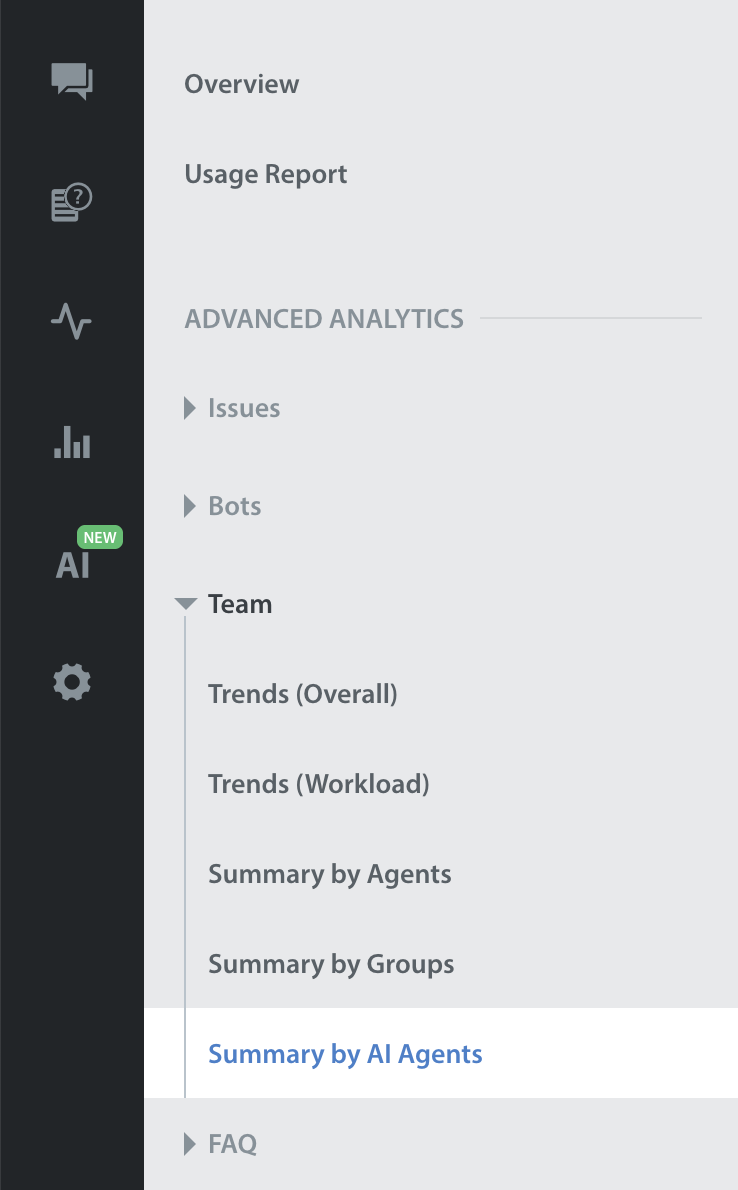Open the AI section in sidebar
738x1190 pixels.
pyautogui.click(x=72, y=565)
